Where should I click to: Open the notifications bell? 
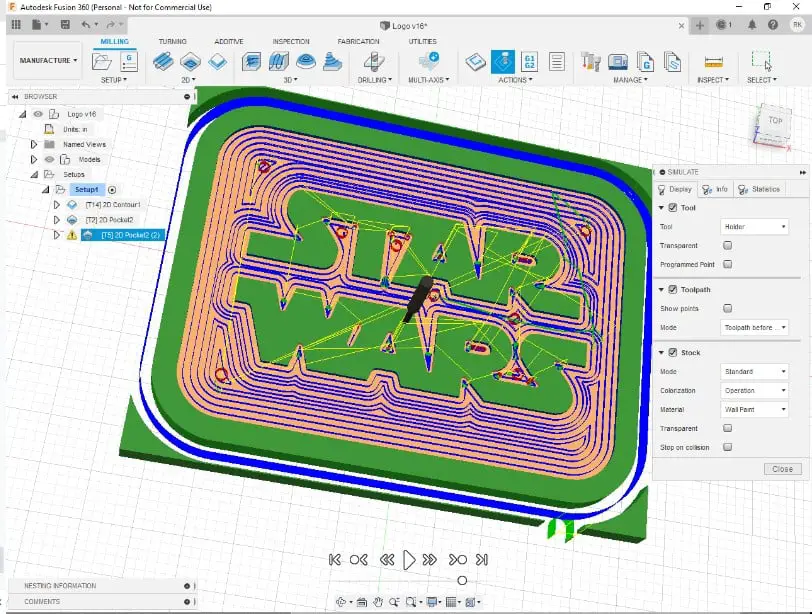[751, 24]
